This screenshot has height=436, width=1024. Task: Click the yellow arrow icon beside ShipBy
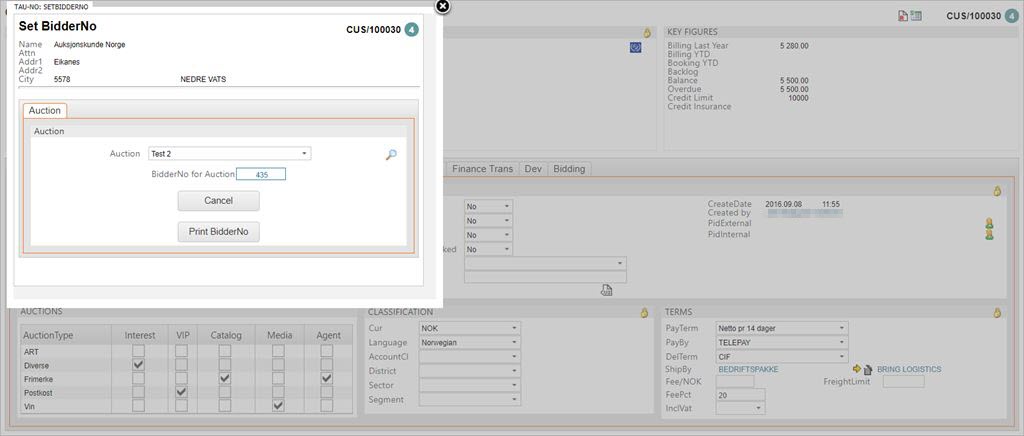[856, 369]
